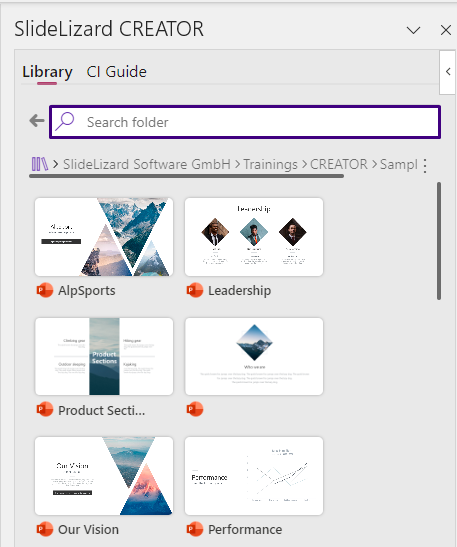The image size is (457, 547).
Task: Click PowerPoint icon below Who we are slide
Action: (195, 409)
